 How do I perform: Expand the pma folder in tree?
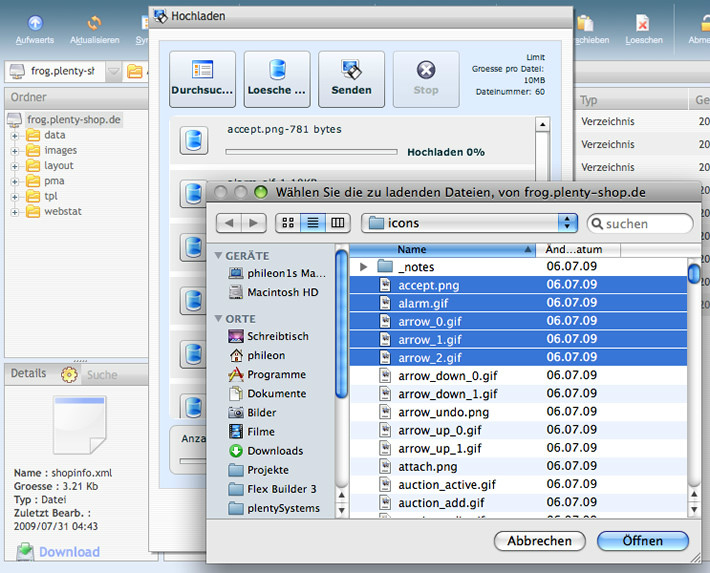[14, 182]
